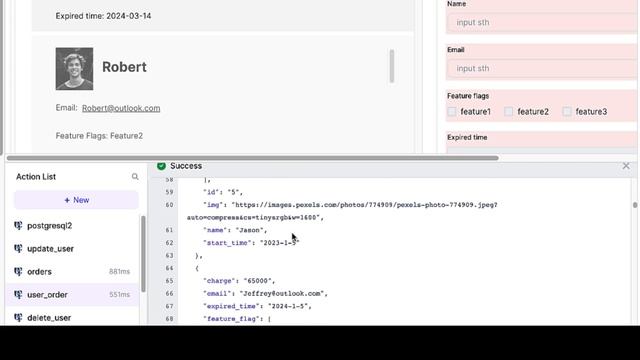The width and height of the screenshot is (640, 360).
Task: Click the Action List title
Action: tap(36, 177)
